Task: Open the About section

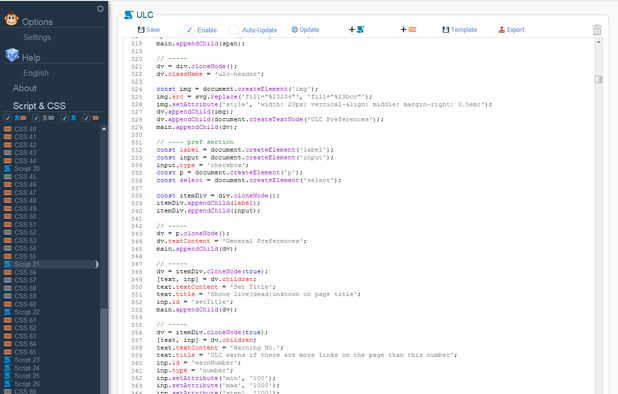Action: [x=24, y=88]
